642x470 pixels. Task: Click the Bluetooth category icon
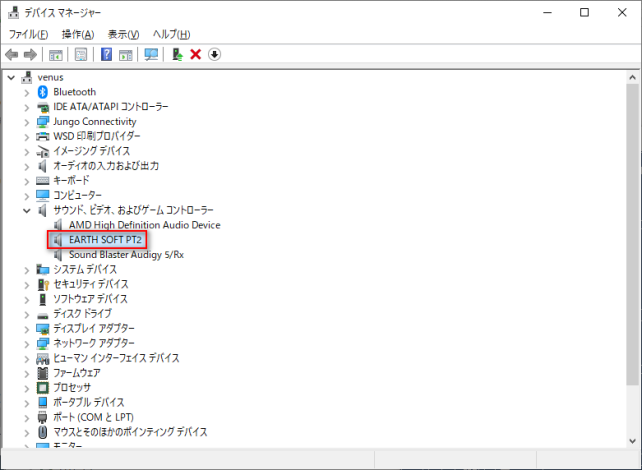point(43,92)
